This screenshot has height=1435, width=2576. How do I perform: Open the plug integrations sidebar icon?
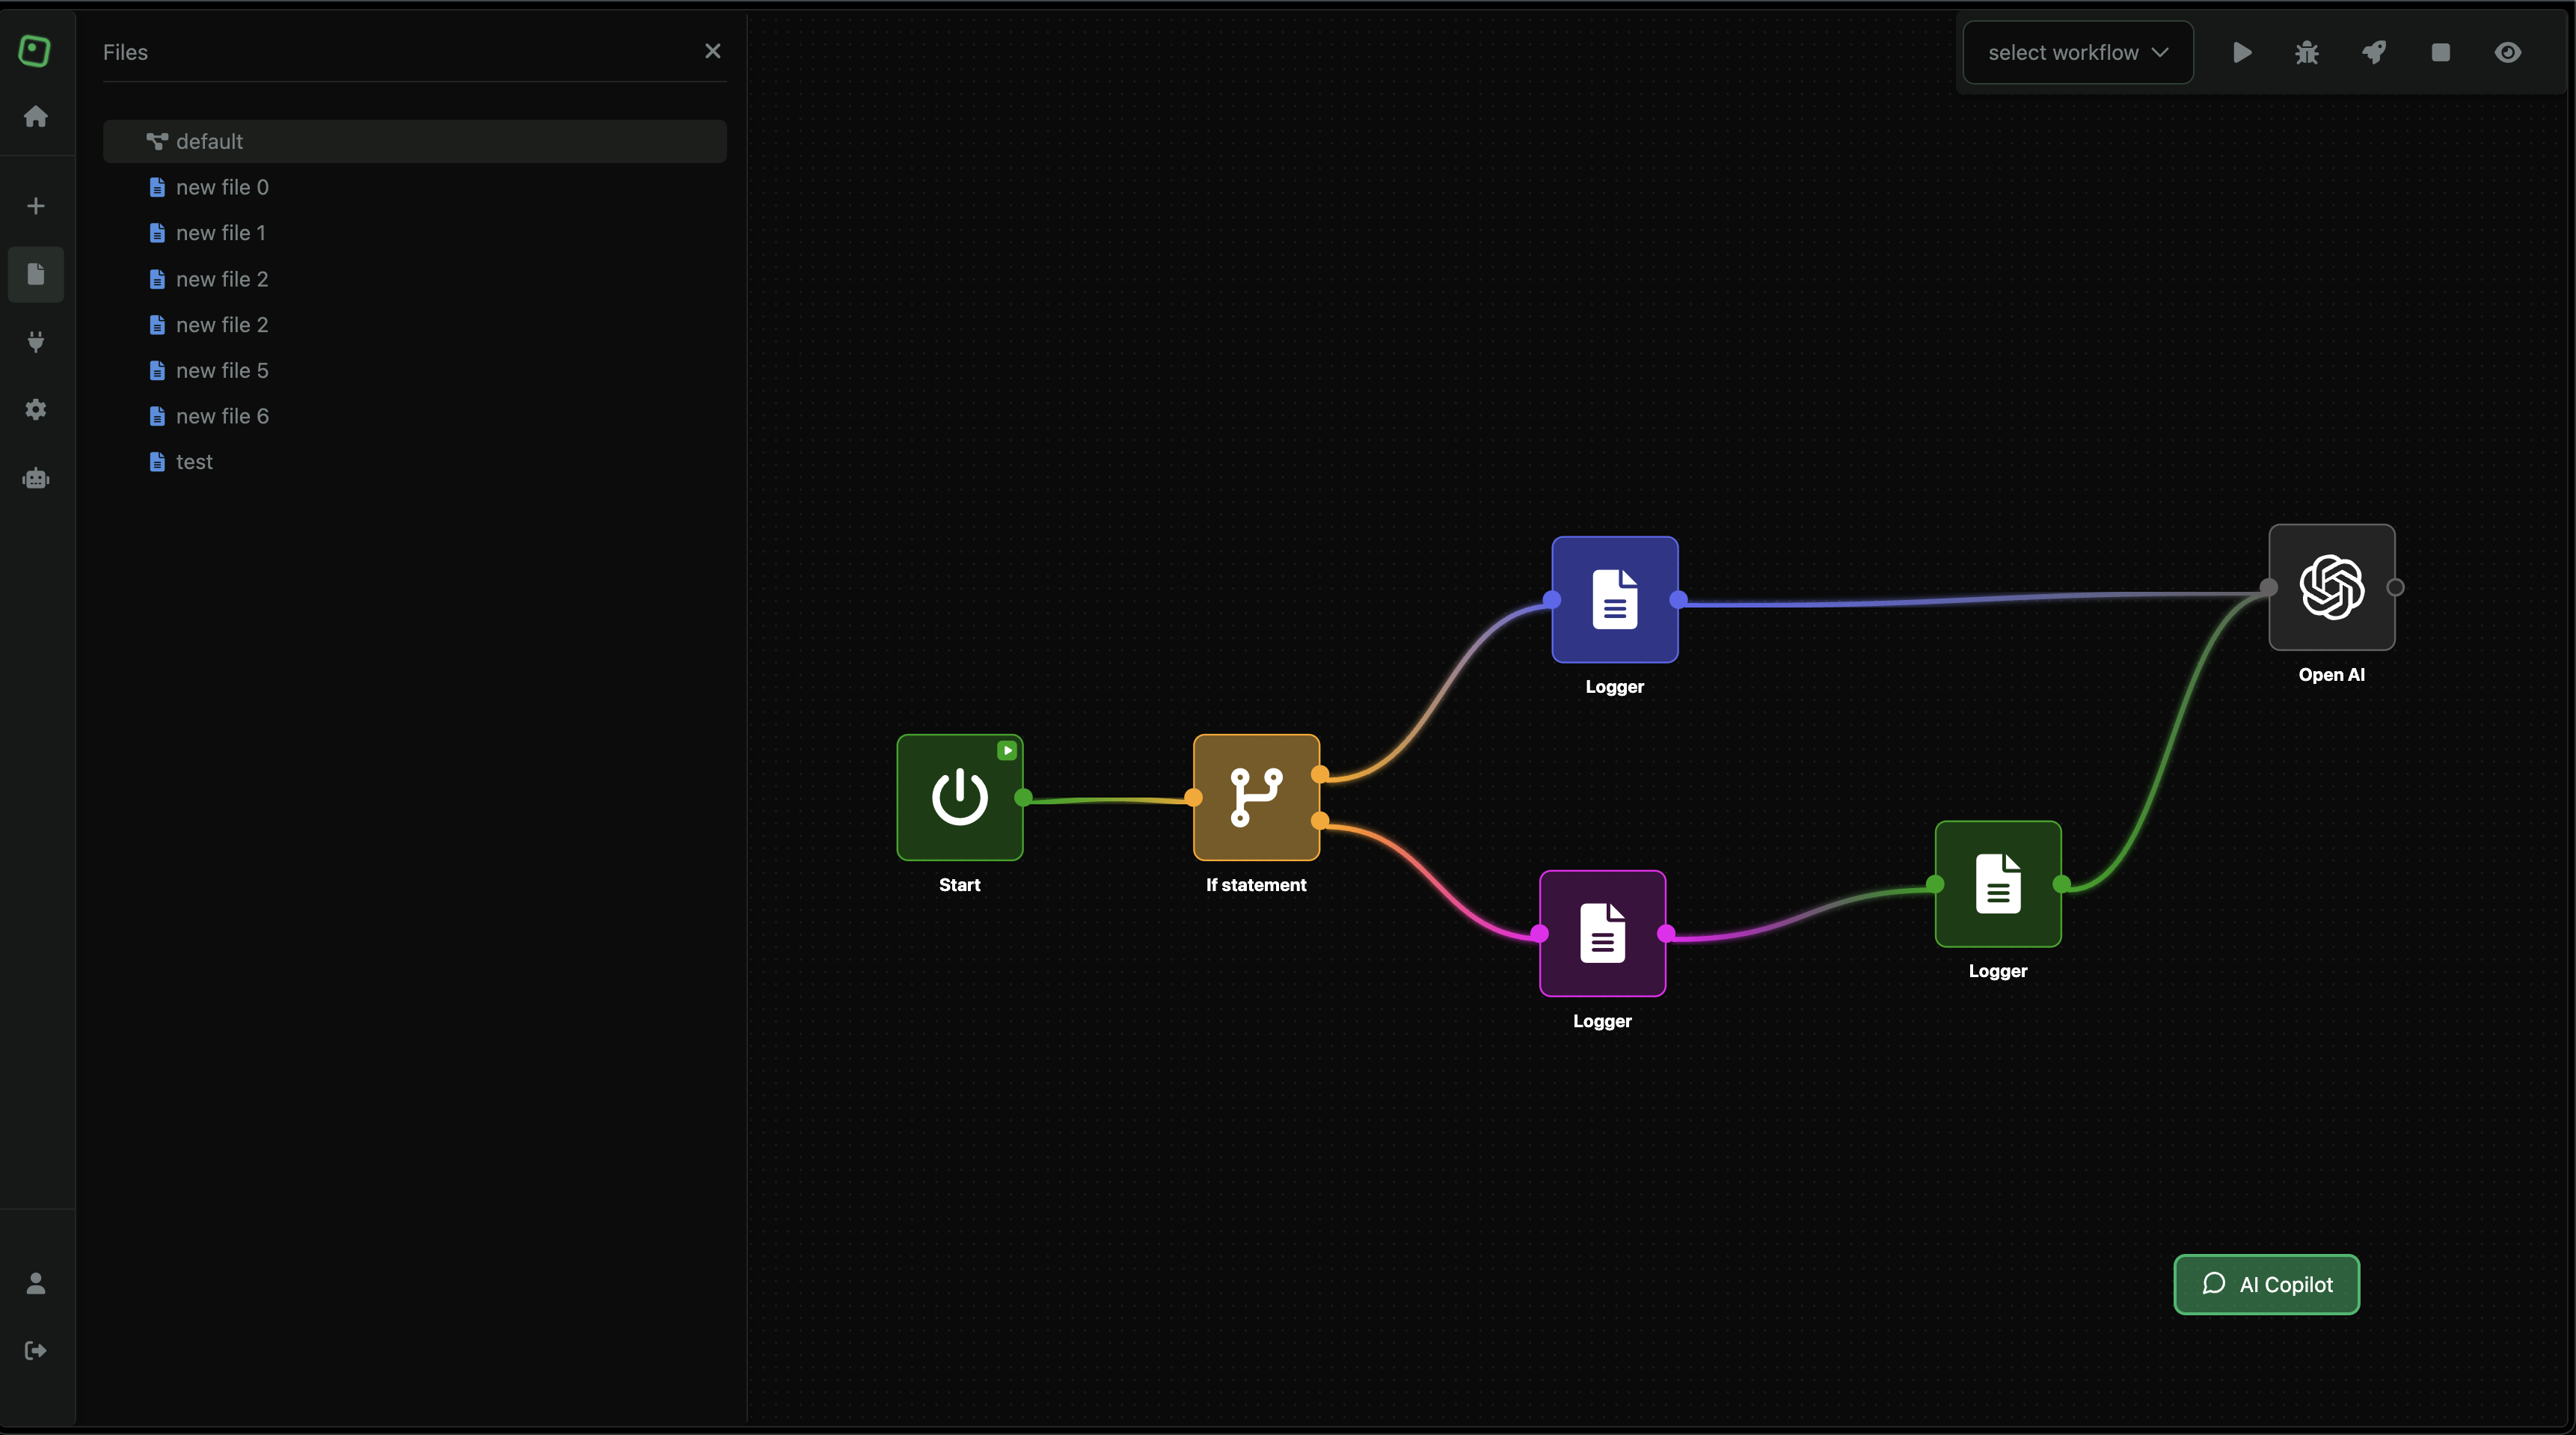[x=36, y=342]
